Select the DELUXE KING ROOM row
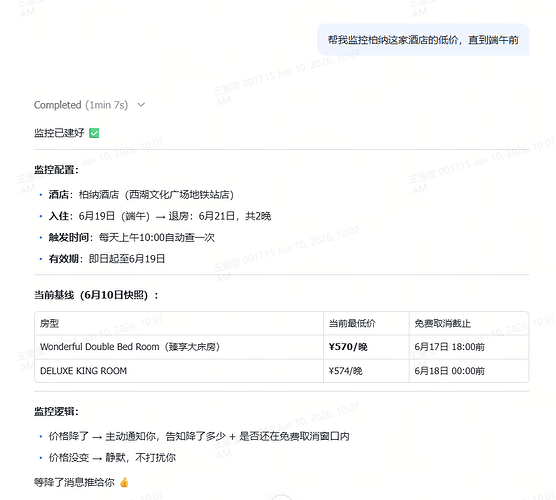This screenshot has width=556, height=500. [282, 371]
